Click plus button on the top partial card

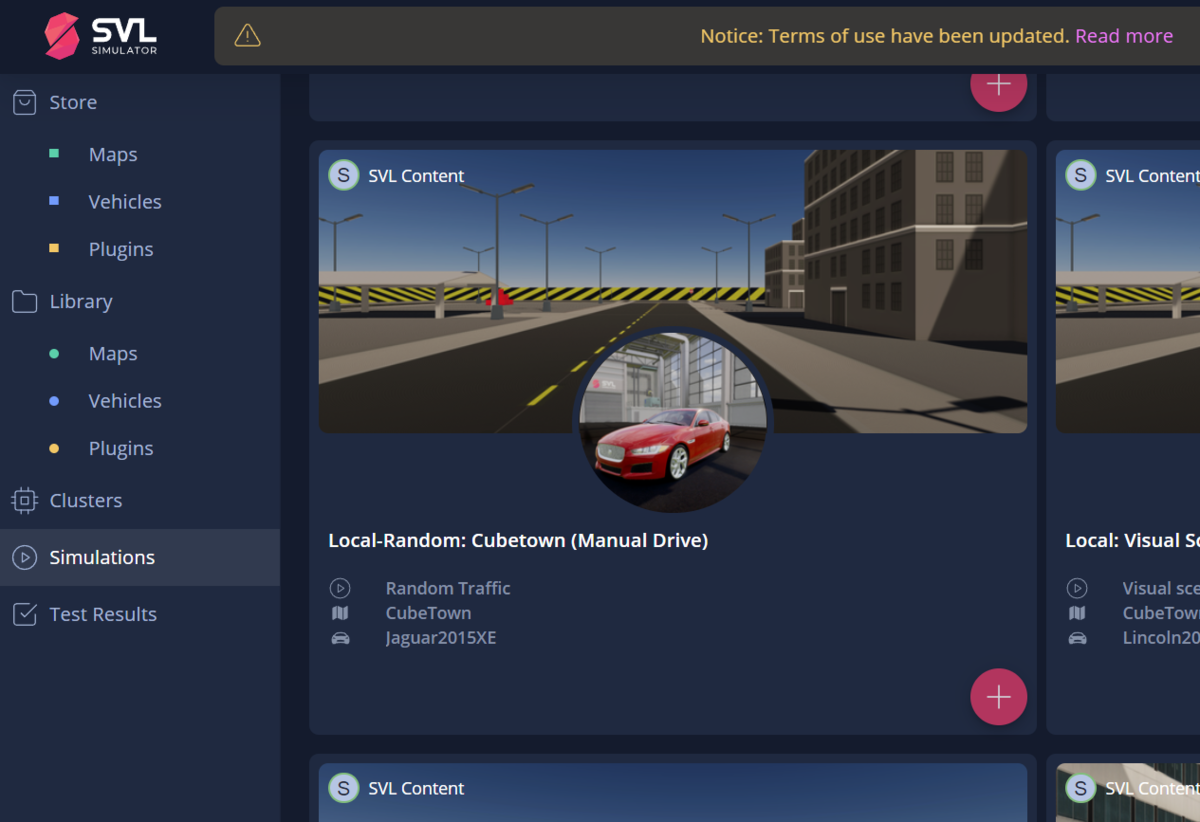coord(998,91)
